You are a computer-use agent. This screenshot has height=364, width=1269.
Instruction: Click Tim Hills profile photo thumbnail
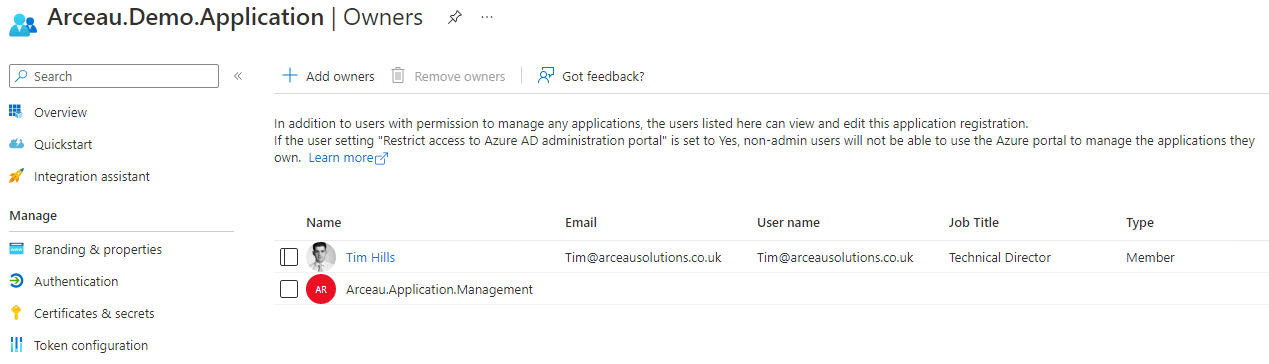(x=321, y=257)
